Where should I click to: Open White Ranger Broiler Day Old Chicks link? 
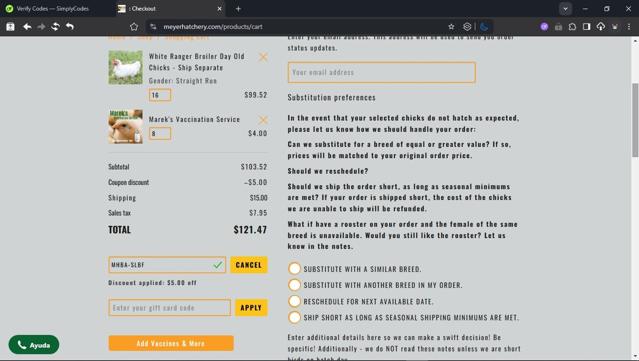196,62
